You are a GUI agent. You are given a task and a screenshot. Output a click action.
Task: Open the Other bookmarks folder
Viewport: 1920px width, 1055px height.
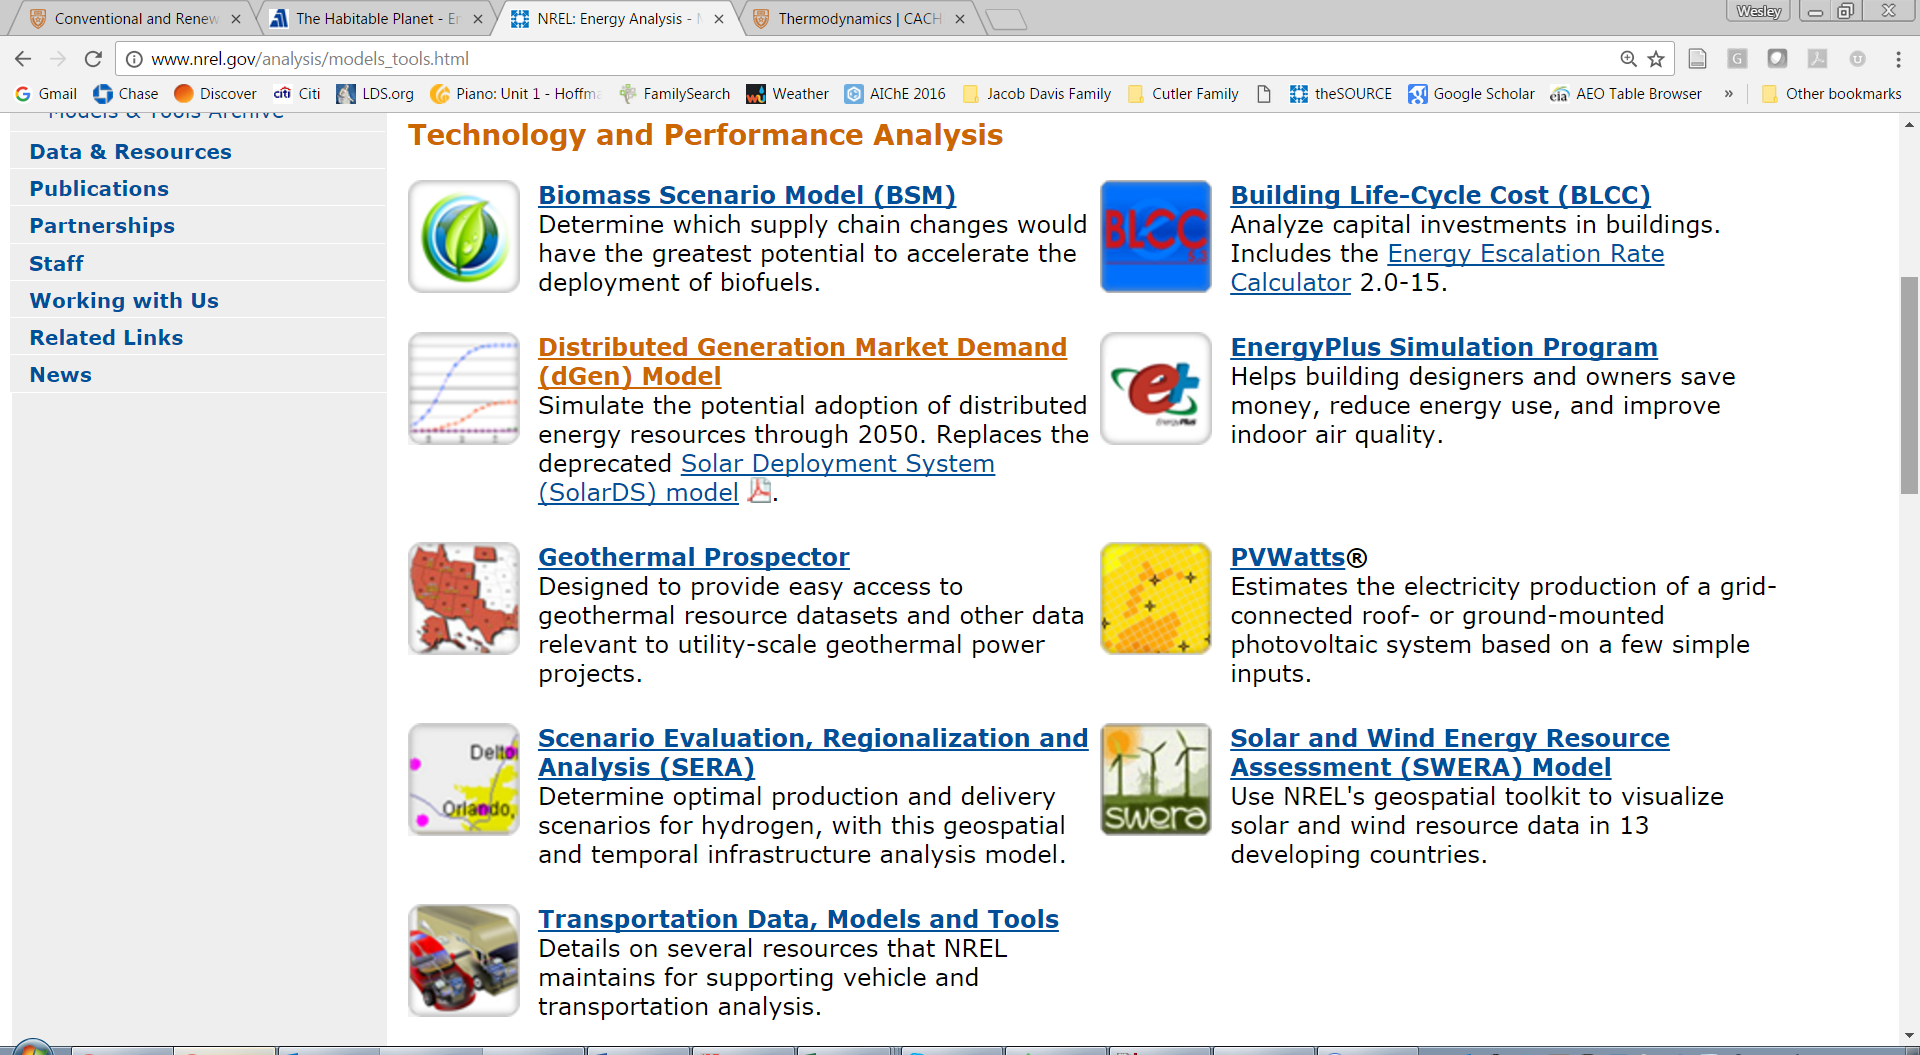pyautogui.click(x=1831, y=94)
